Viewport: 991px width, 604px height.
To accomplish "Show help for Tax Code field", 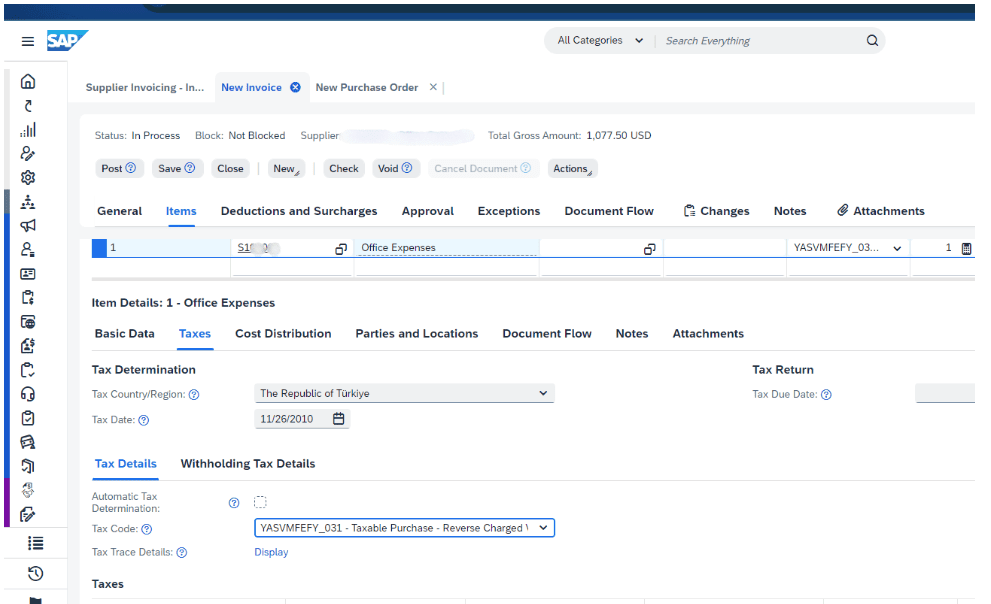I will pos(147,529).
